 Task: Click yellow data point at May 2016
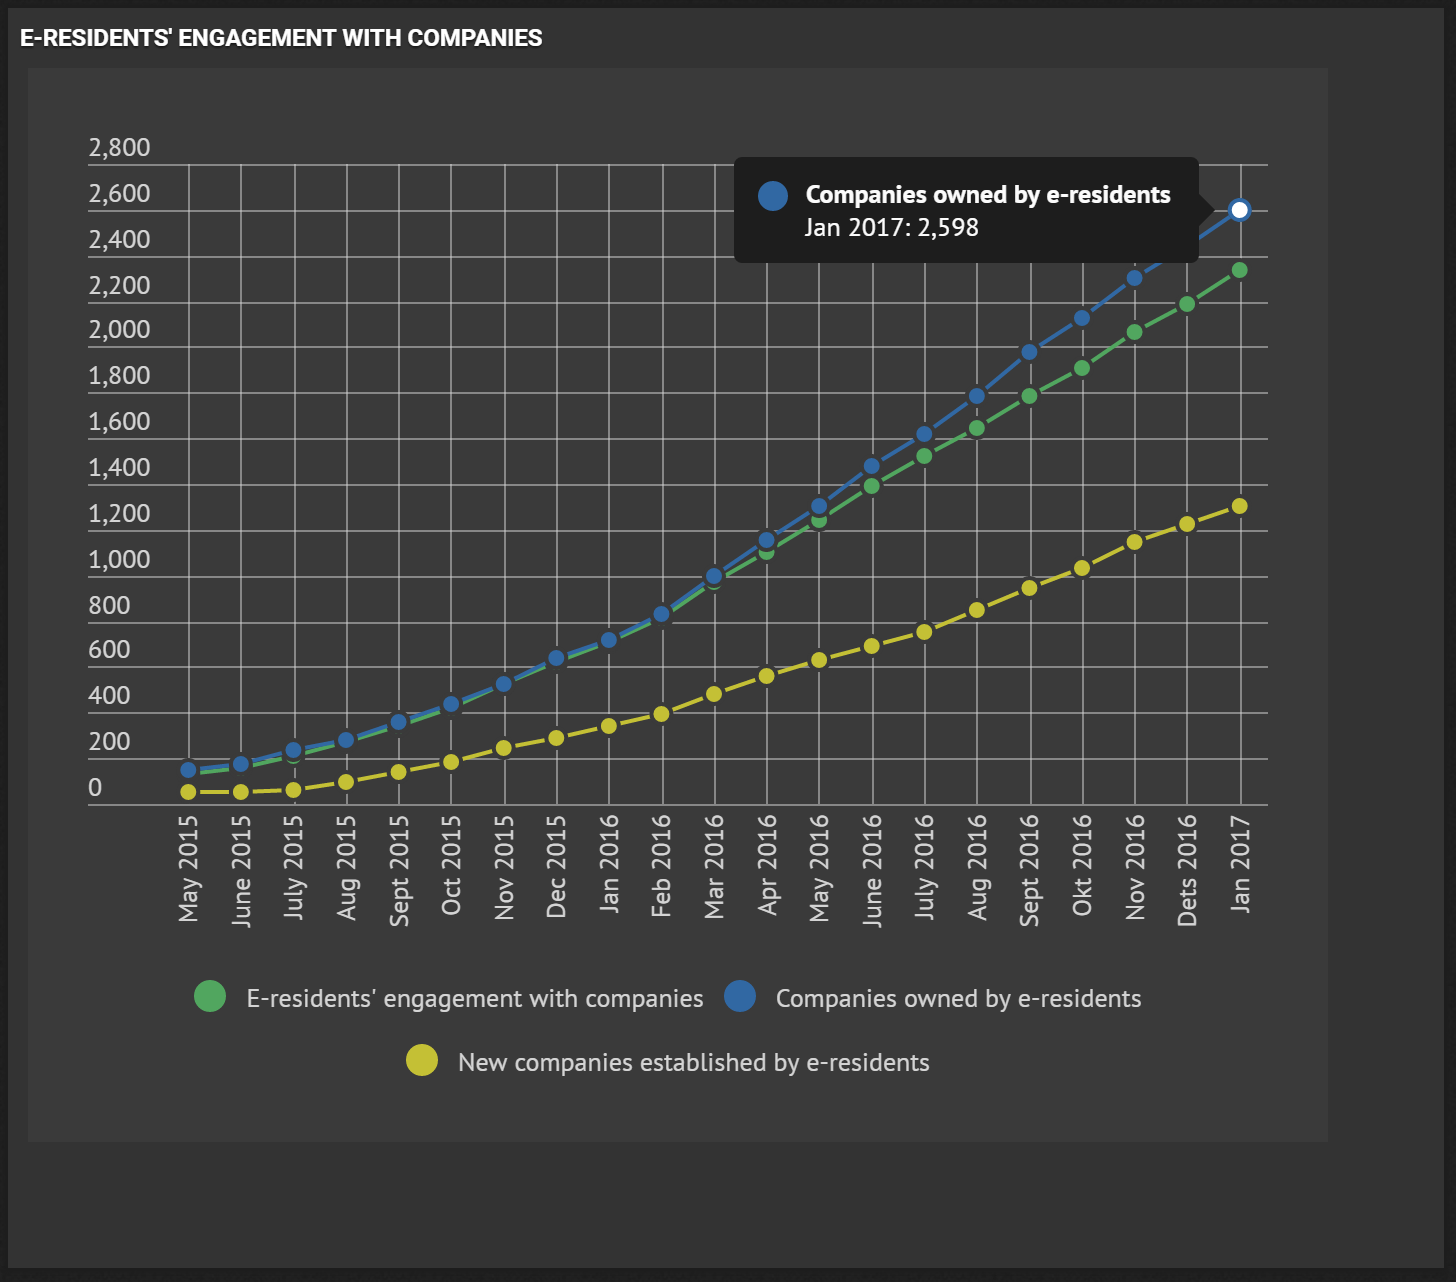[x=819, y=660]
